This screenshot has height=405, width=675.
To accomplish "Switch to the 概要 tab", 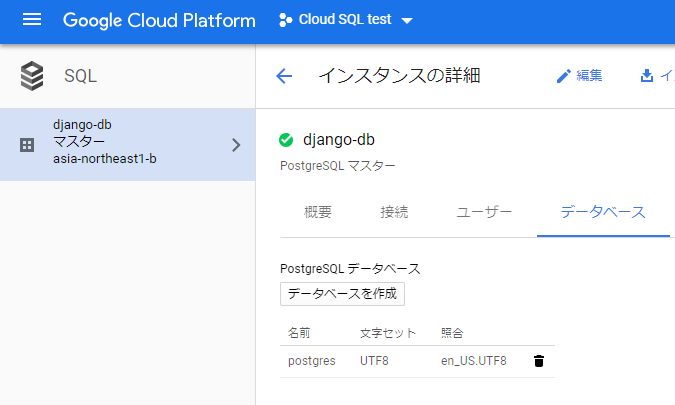I will coord(318,212).
